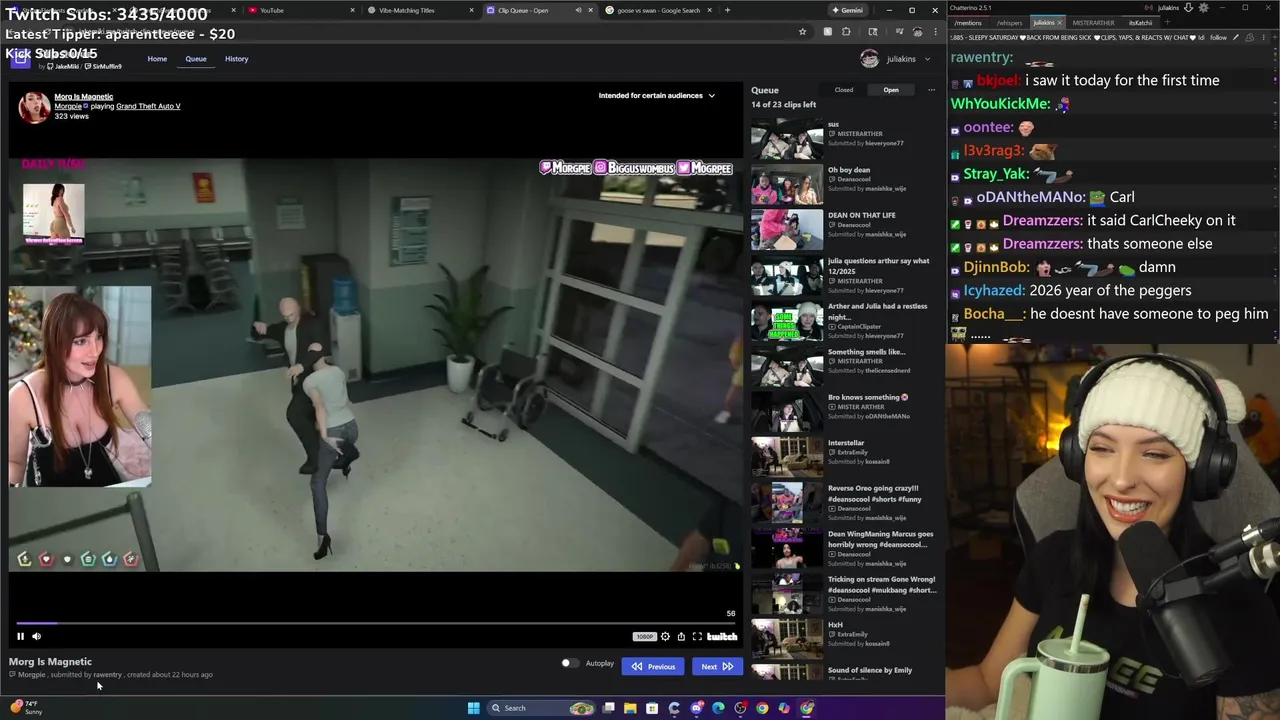Seek along the clip progress bar
Image resolution: width=1280 pixels, height=720 pixels.
tap(375, 623)
